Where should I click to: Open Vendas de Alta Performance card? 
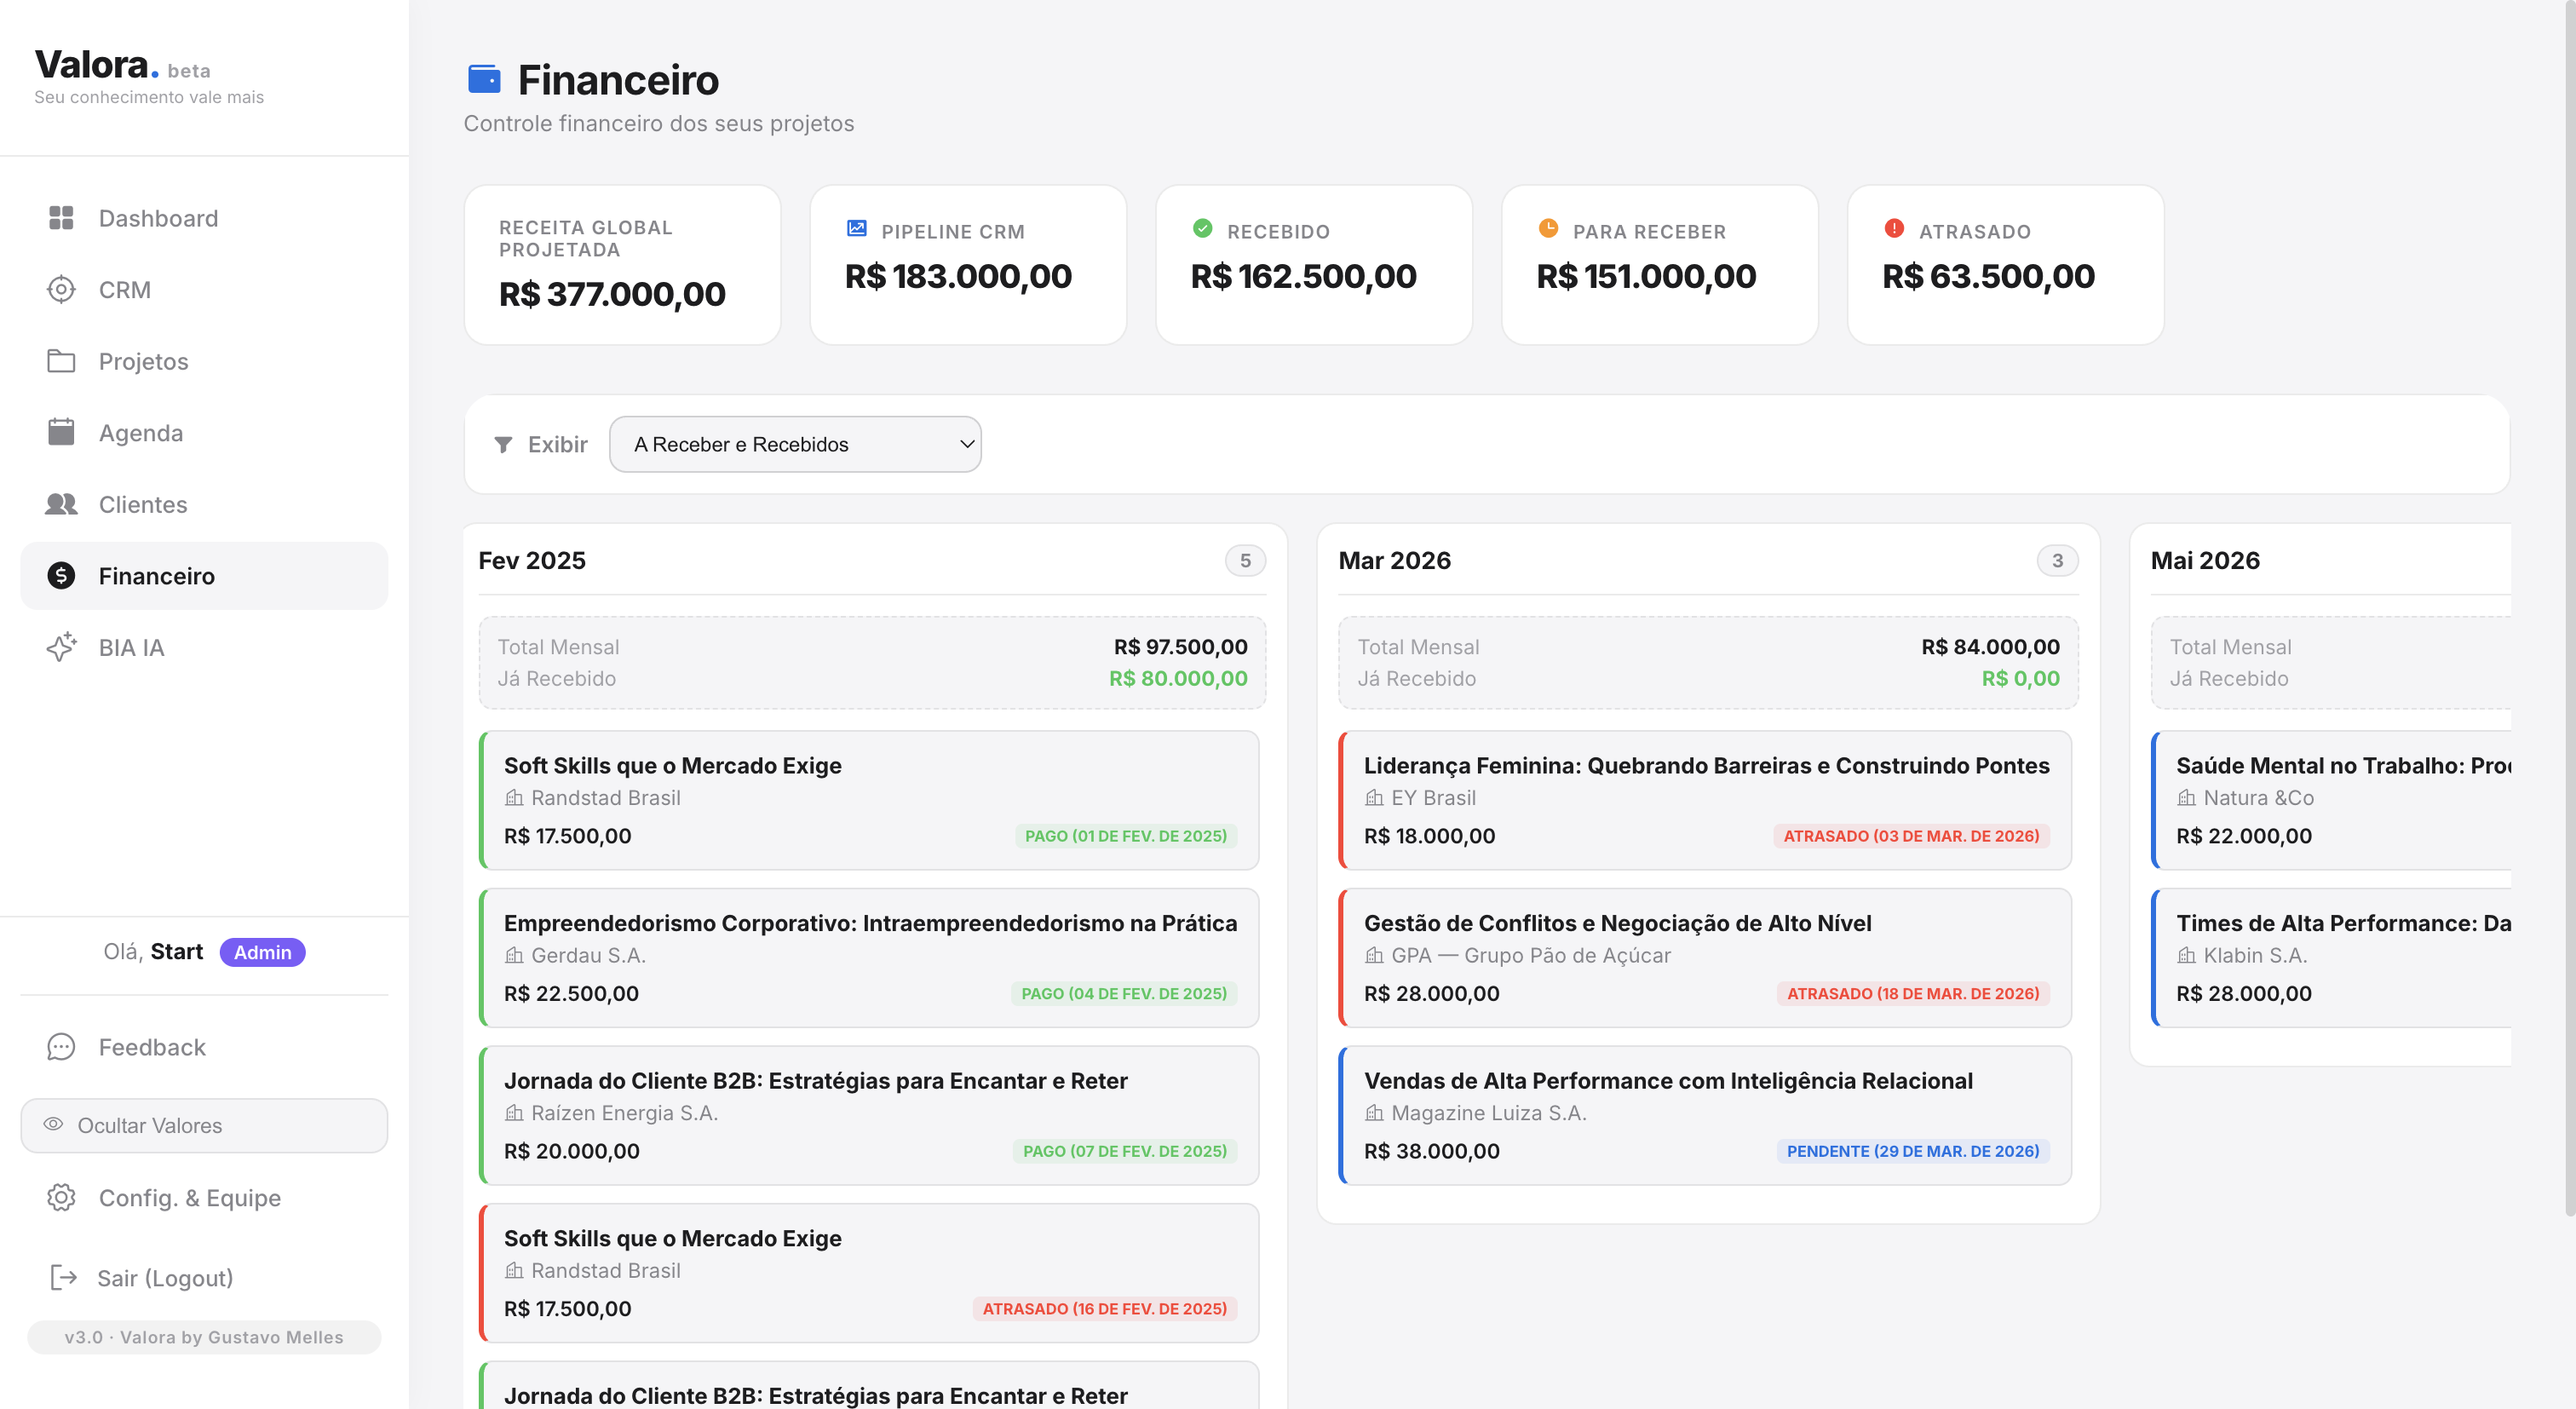point(1705,1115)
